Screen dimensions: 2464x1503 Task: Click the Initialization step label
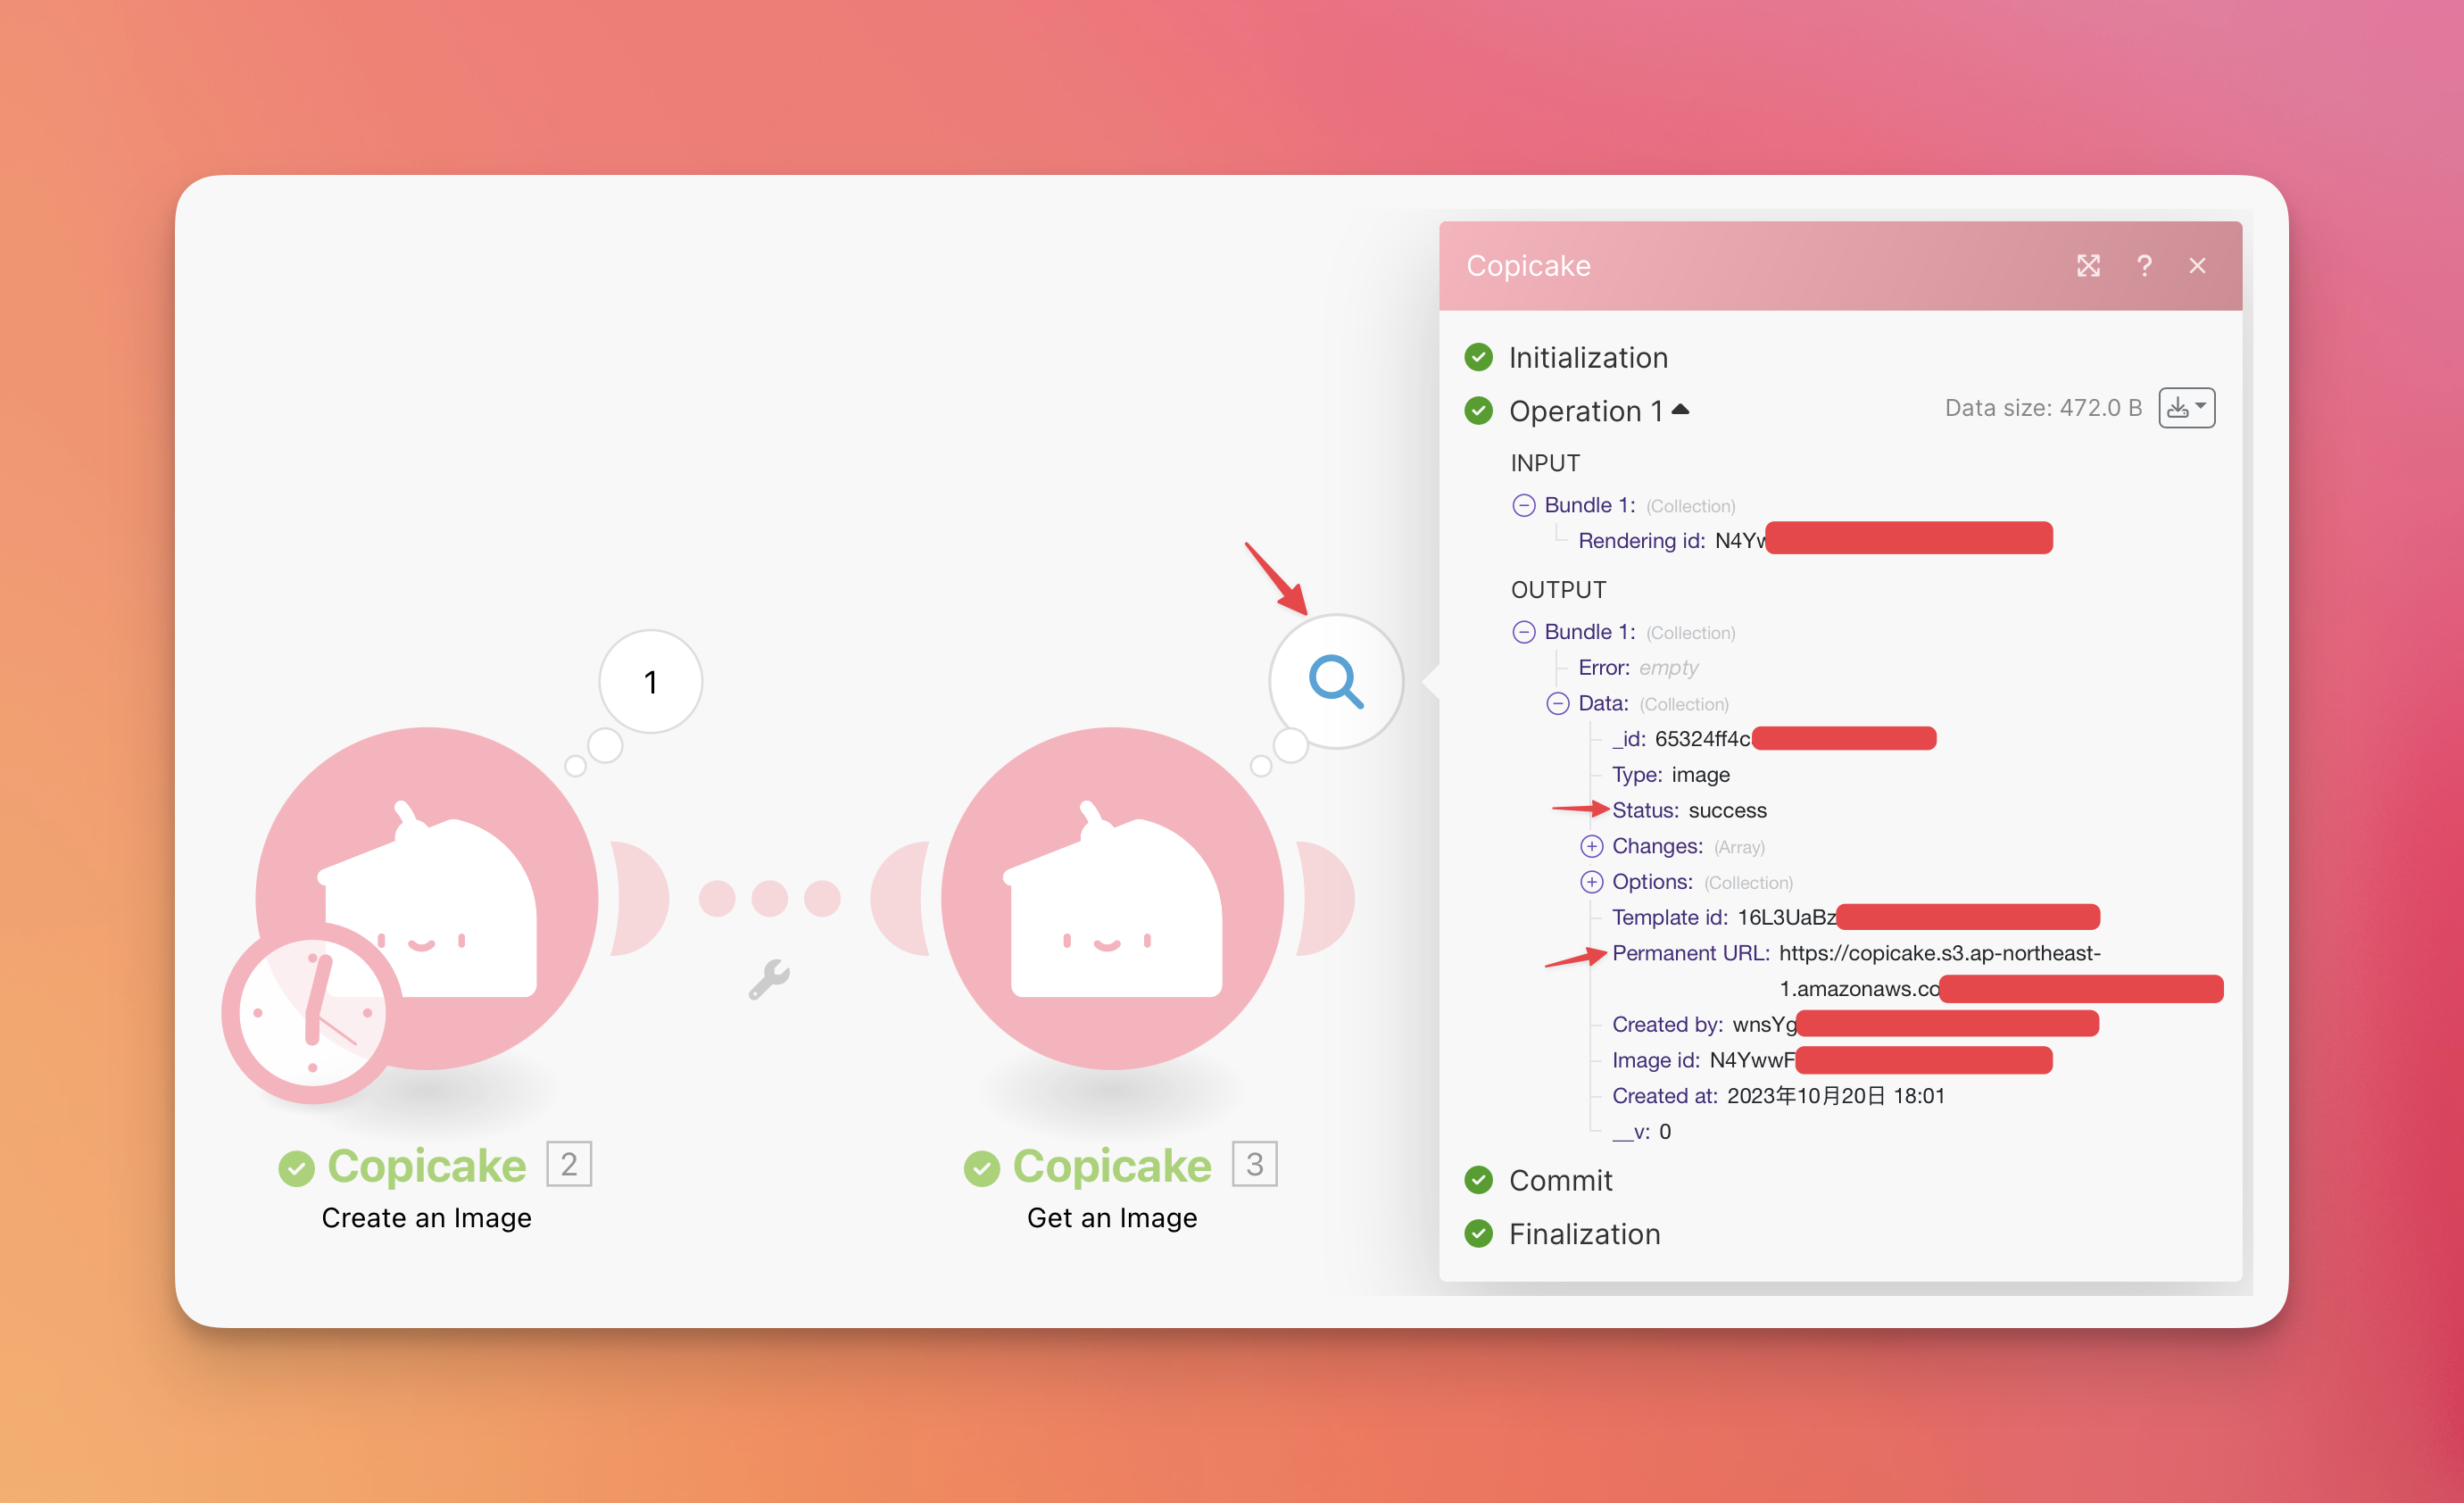point(1588,357)
